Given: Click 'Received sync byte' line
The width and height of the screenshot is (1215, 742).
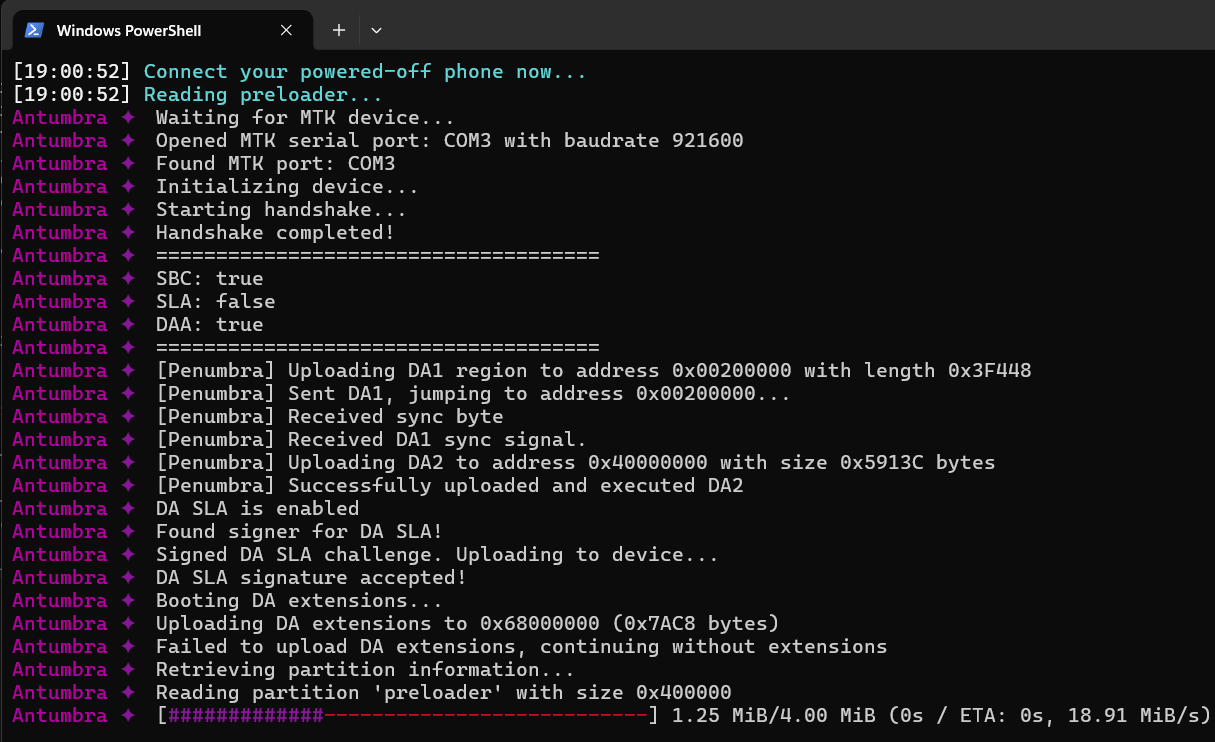Looking at the screenshot, I should point(330,417).
